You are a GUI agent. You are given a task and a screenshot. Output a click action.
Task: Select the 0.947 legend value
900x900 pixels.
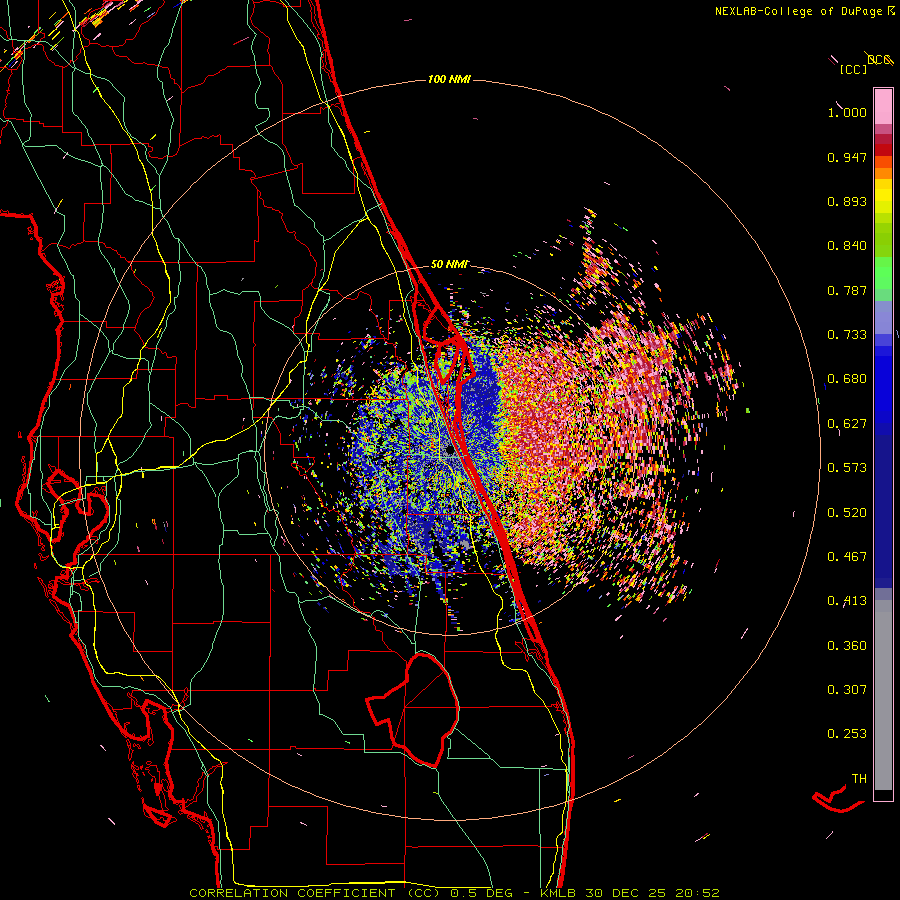click(x=847, y=157)
